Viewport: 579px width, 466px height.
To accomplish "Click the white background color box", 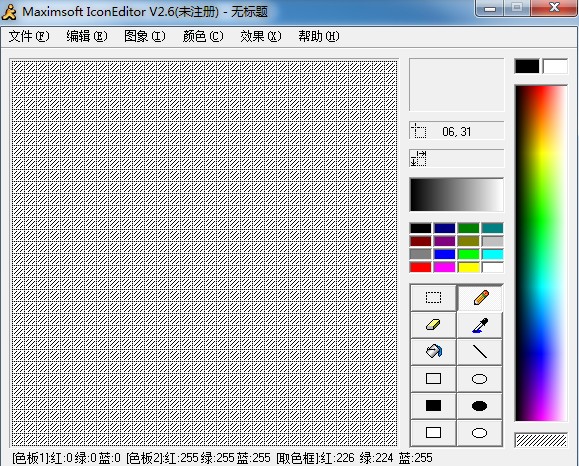I will point(555,66).
